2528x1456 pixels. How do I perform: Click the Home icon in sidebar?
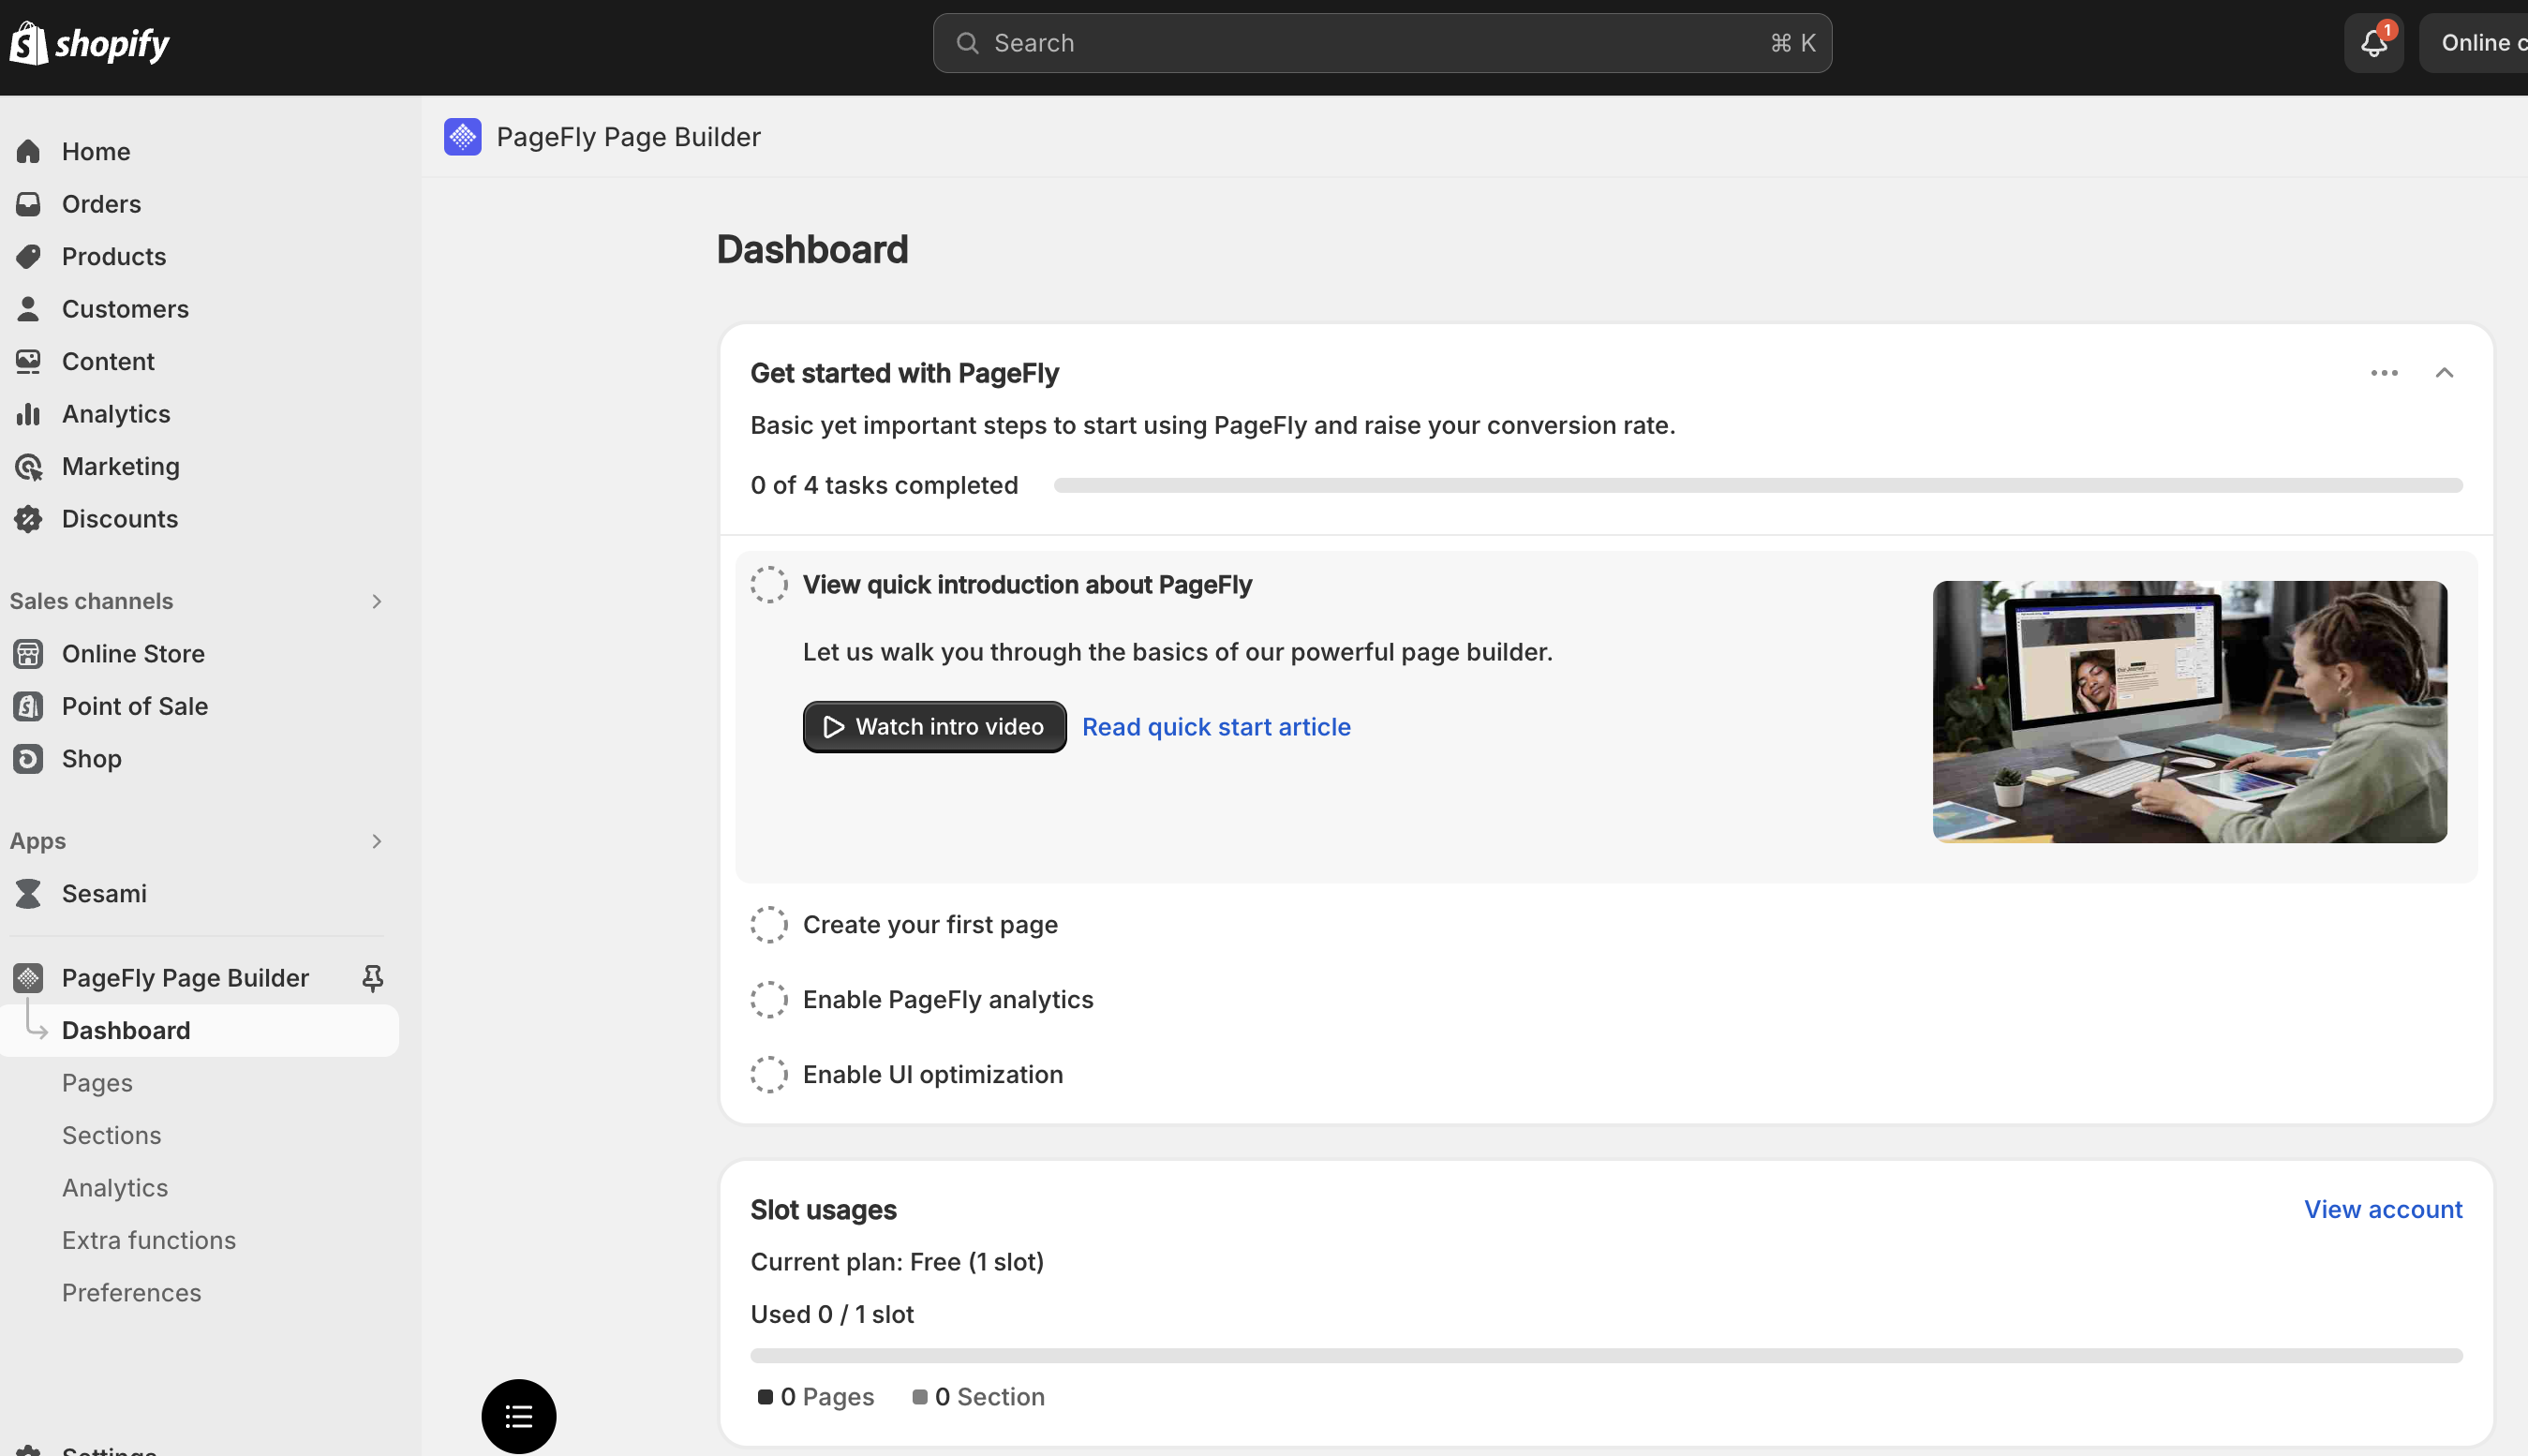tap(28, 151)
